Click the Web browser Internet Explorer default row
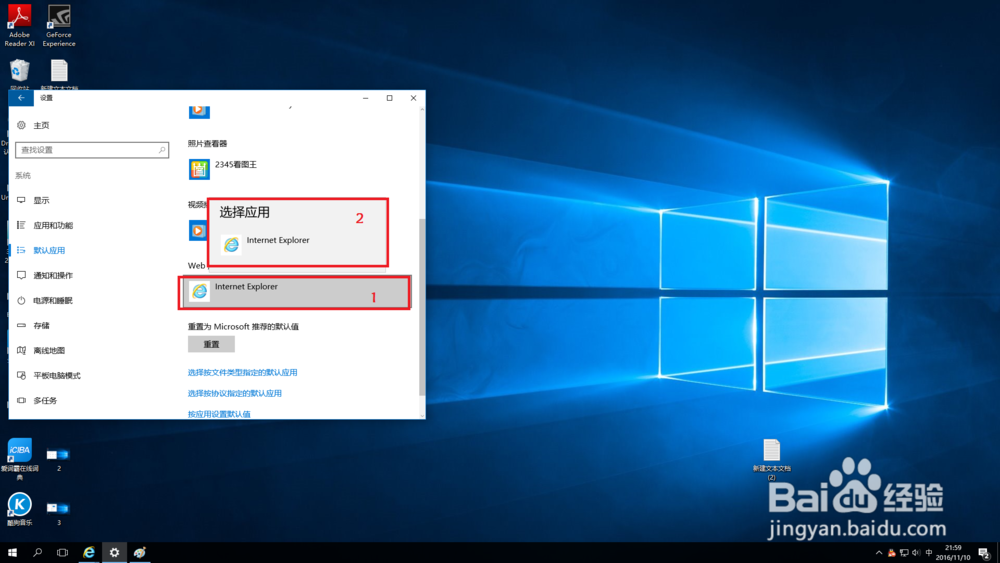Viewport: 1000px width, 563px height. click(295, 293)
